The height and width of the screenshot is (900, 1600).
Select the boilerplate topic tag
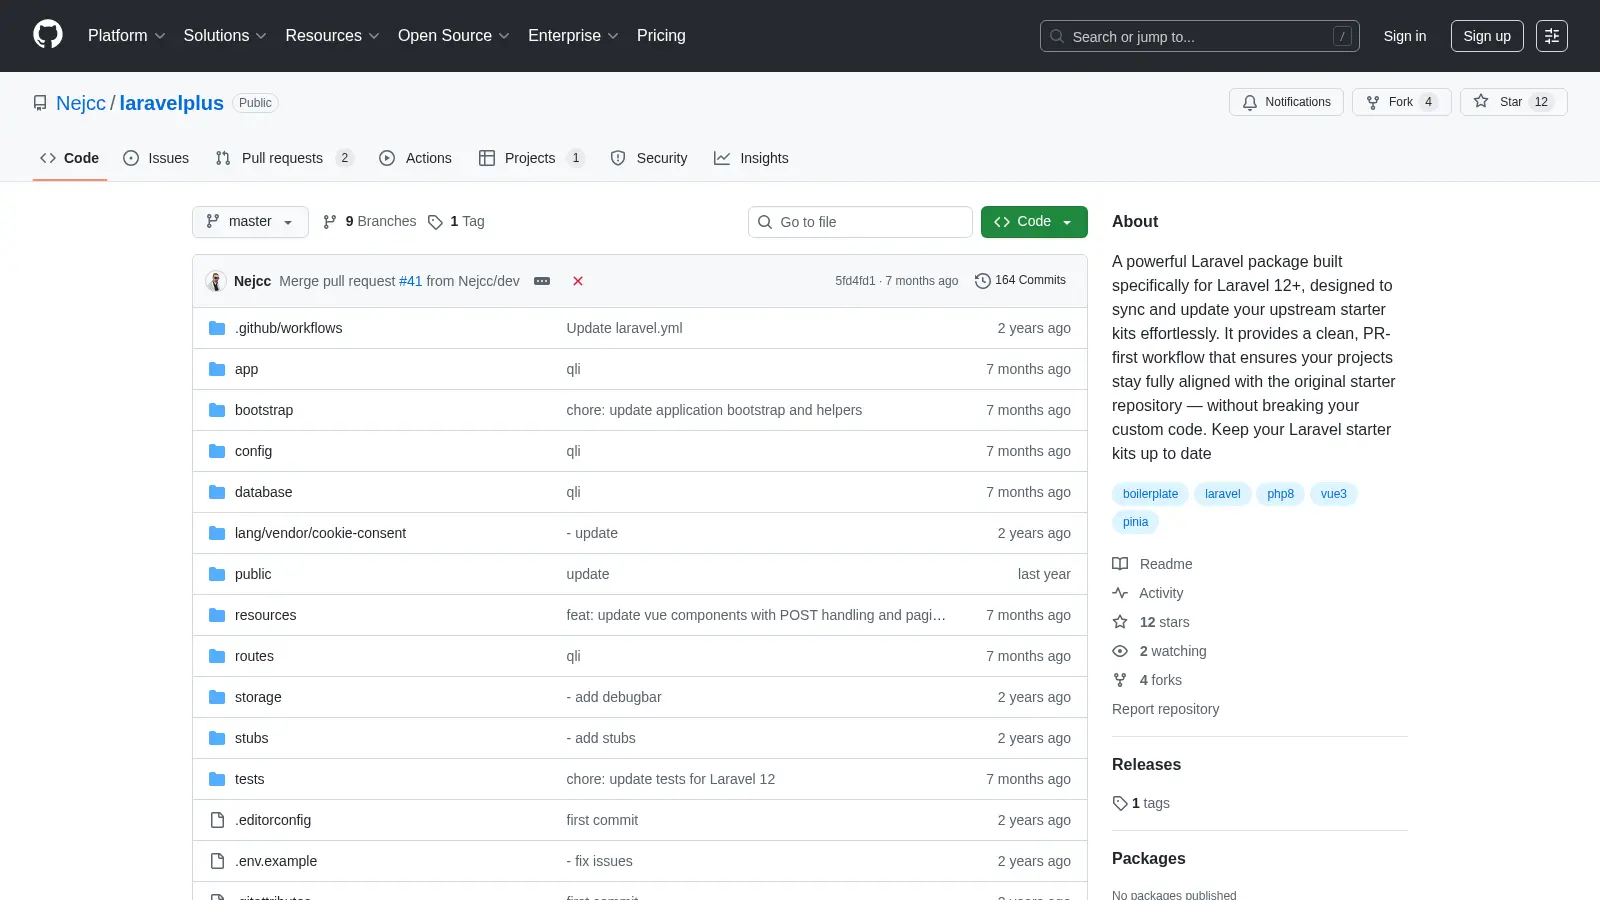(1150, 494)
